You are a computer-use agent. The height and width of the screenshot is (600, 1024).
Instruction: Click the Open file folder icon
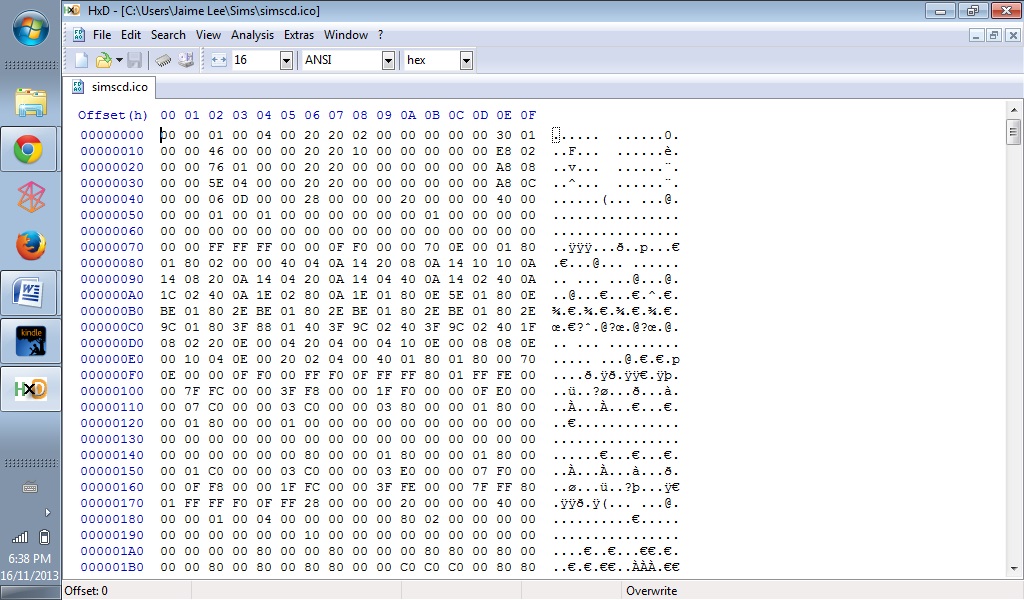[x=103, y=60]
